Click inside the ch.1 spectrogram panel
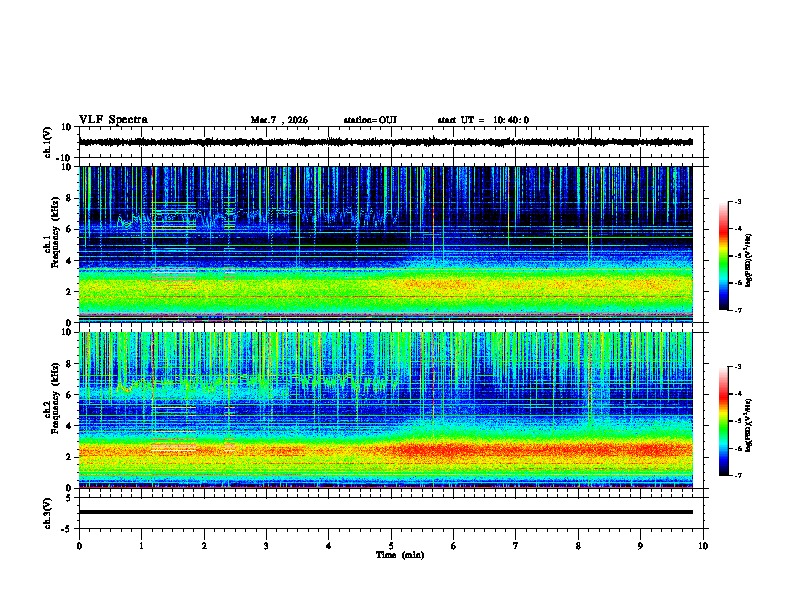 click(x=386, y=244)
